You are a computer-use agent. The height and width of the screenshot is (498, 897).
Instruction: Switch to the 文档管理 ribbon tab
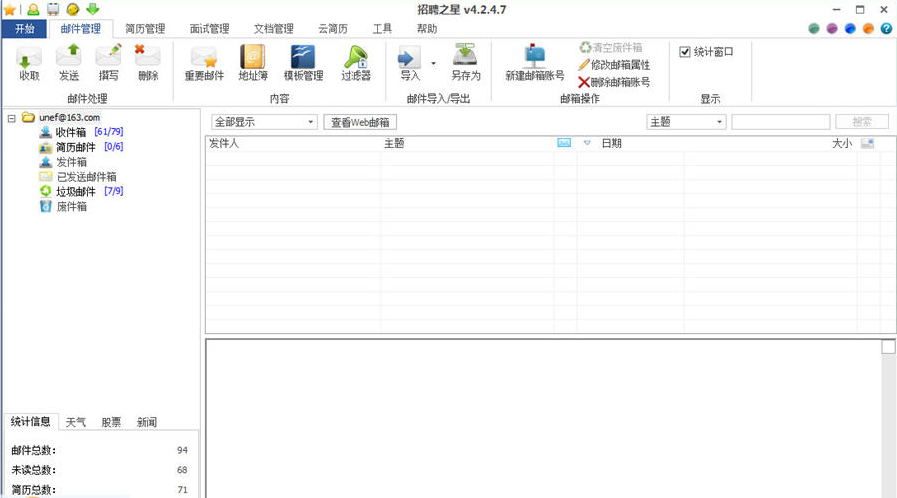click(x=273, y=29)
